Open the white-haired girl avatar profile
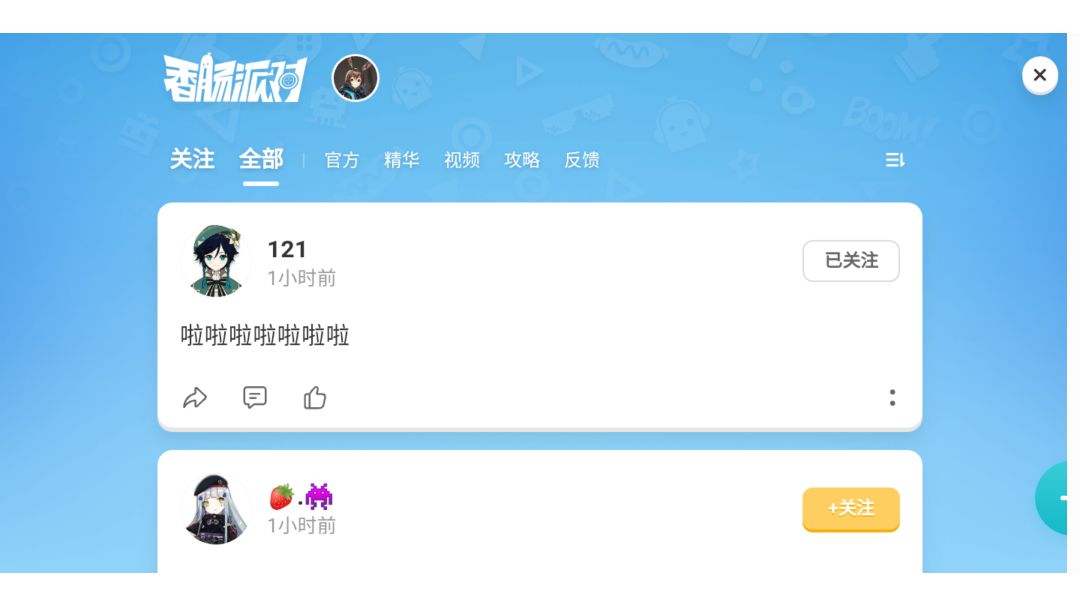This screenshot has height=606, width=1080. tap(216, 509)
